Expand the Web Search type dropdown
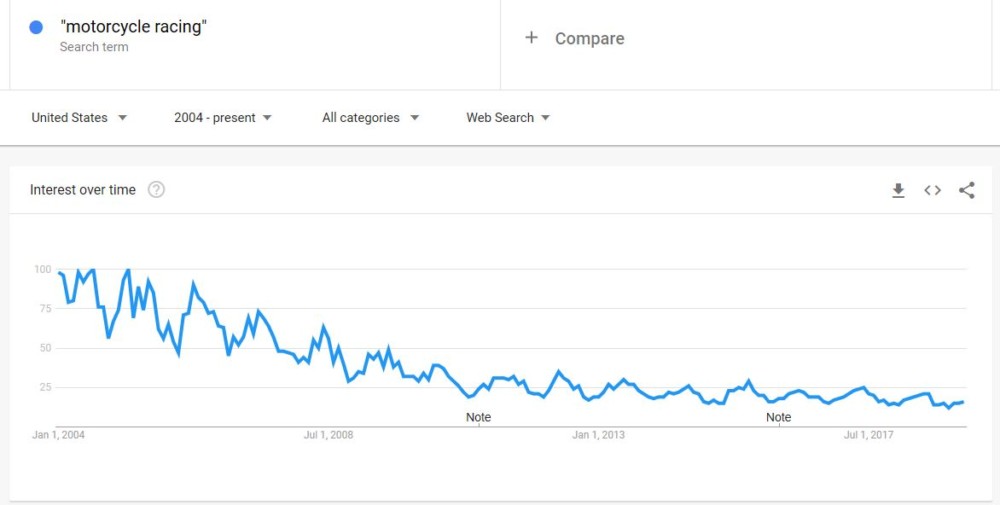Image resolution: width=1000 pixels, height=505 pixels. point(508,118)
